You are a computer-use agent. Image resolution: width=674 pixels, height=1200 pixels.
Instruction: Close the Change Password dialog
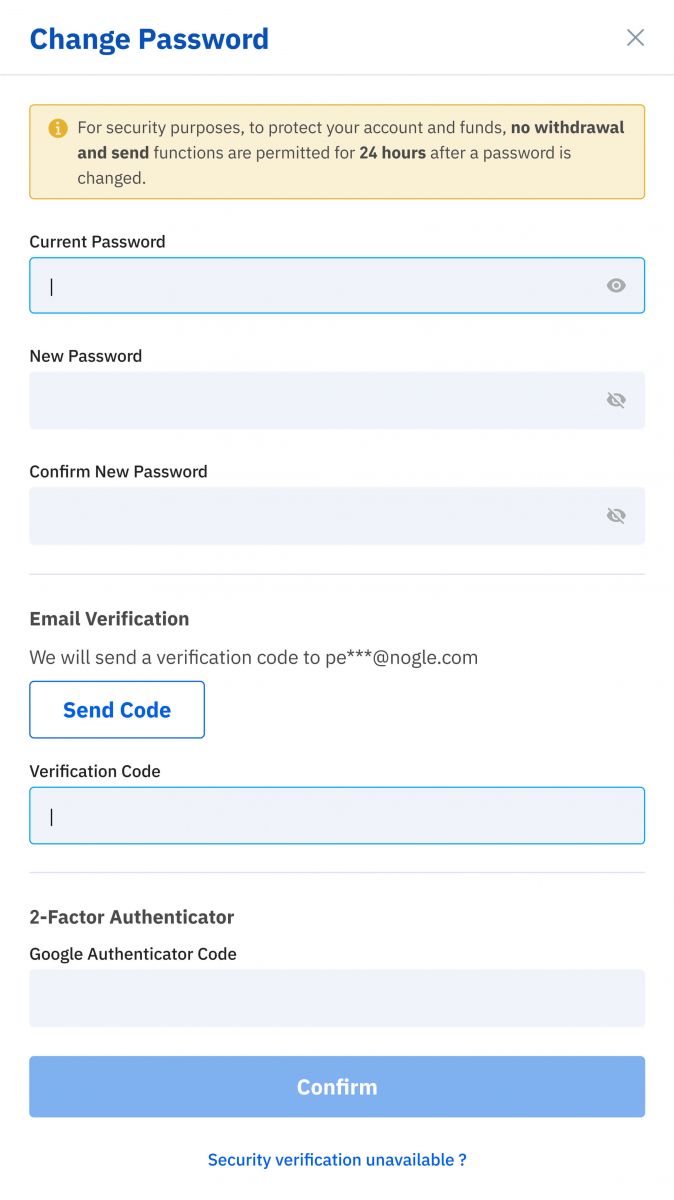[x=635, y=37]
